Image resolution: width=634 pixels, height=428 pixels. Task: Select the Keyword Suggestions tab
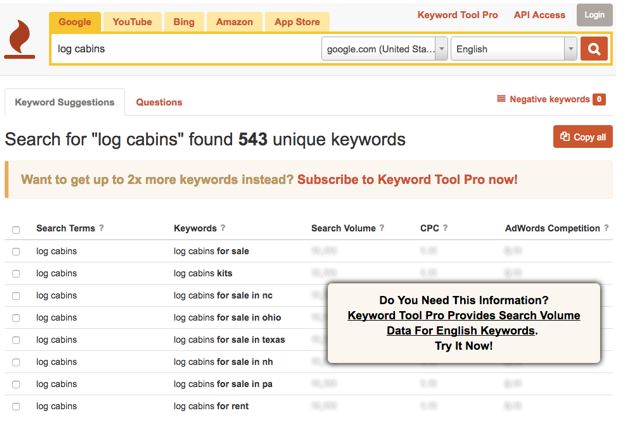coord(65,102)
